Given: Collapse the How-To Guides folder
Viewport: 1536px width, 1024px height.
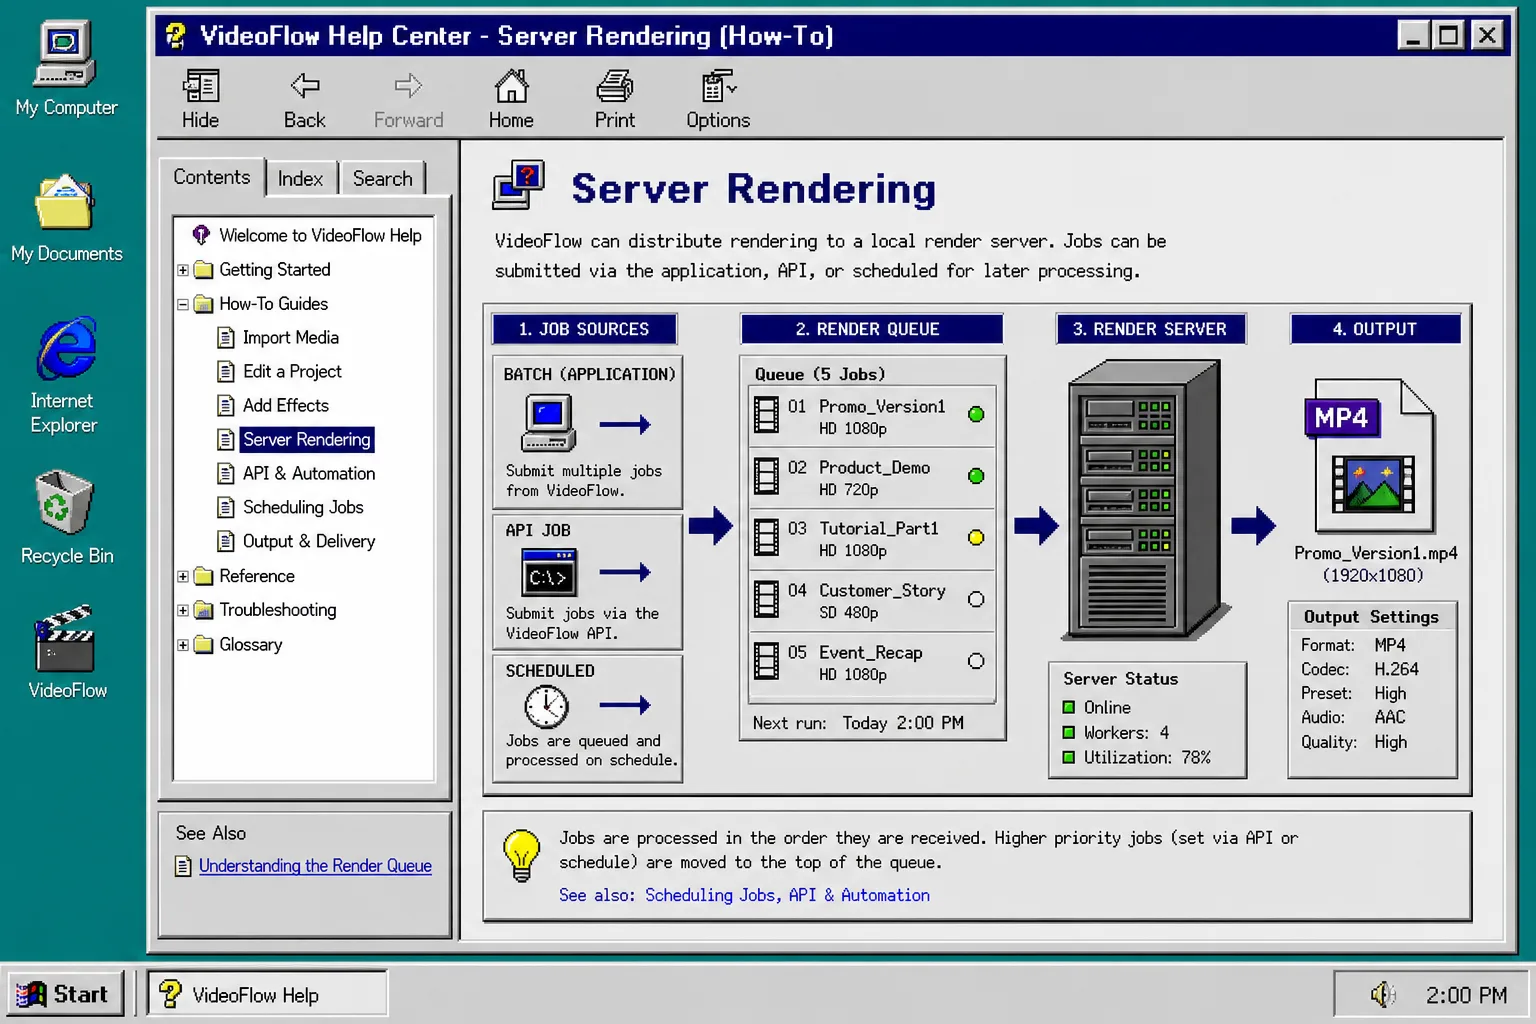Looking at the screenshot, I should point(183,304).
